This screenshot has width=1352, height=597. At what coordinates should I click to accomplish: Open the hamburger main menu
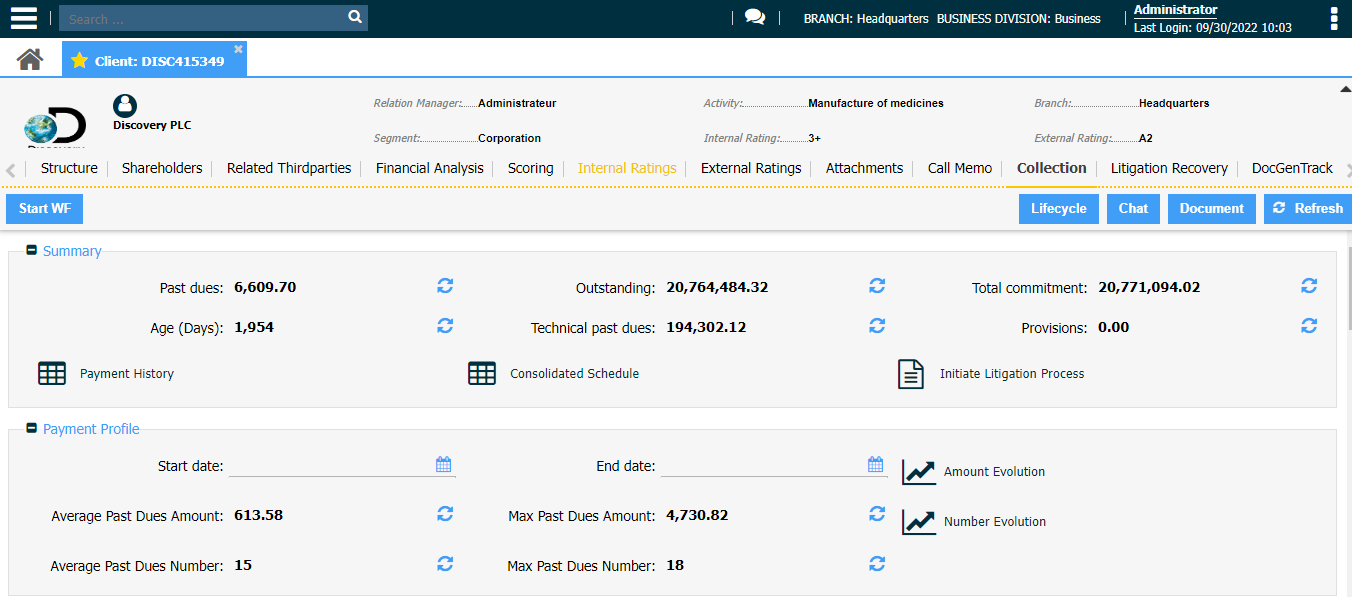pyautogui.click(x=23, y=18)
